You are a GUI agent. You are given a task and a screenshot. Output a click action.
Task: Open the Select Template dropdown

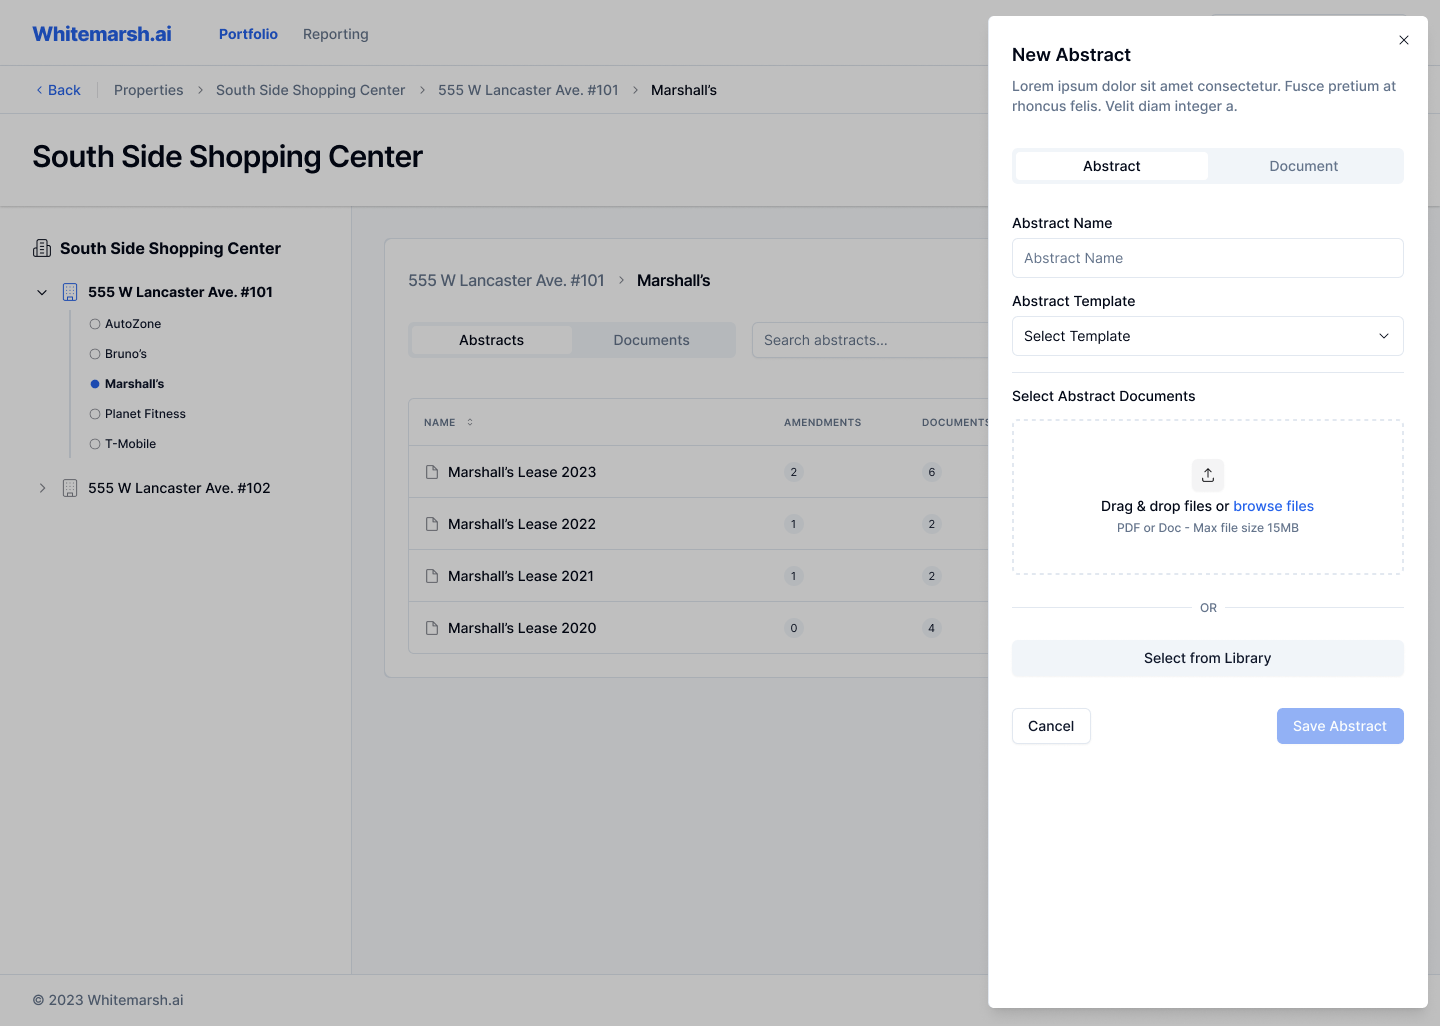pos(1208,336)
